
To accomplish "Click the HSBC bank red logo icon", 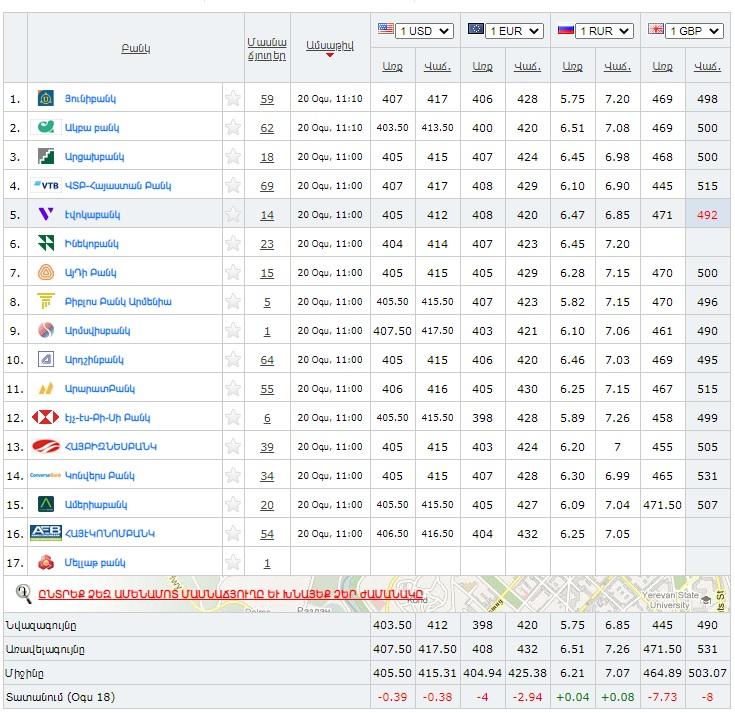I will (x=46, y=418).
